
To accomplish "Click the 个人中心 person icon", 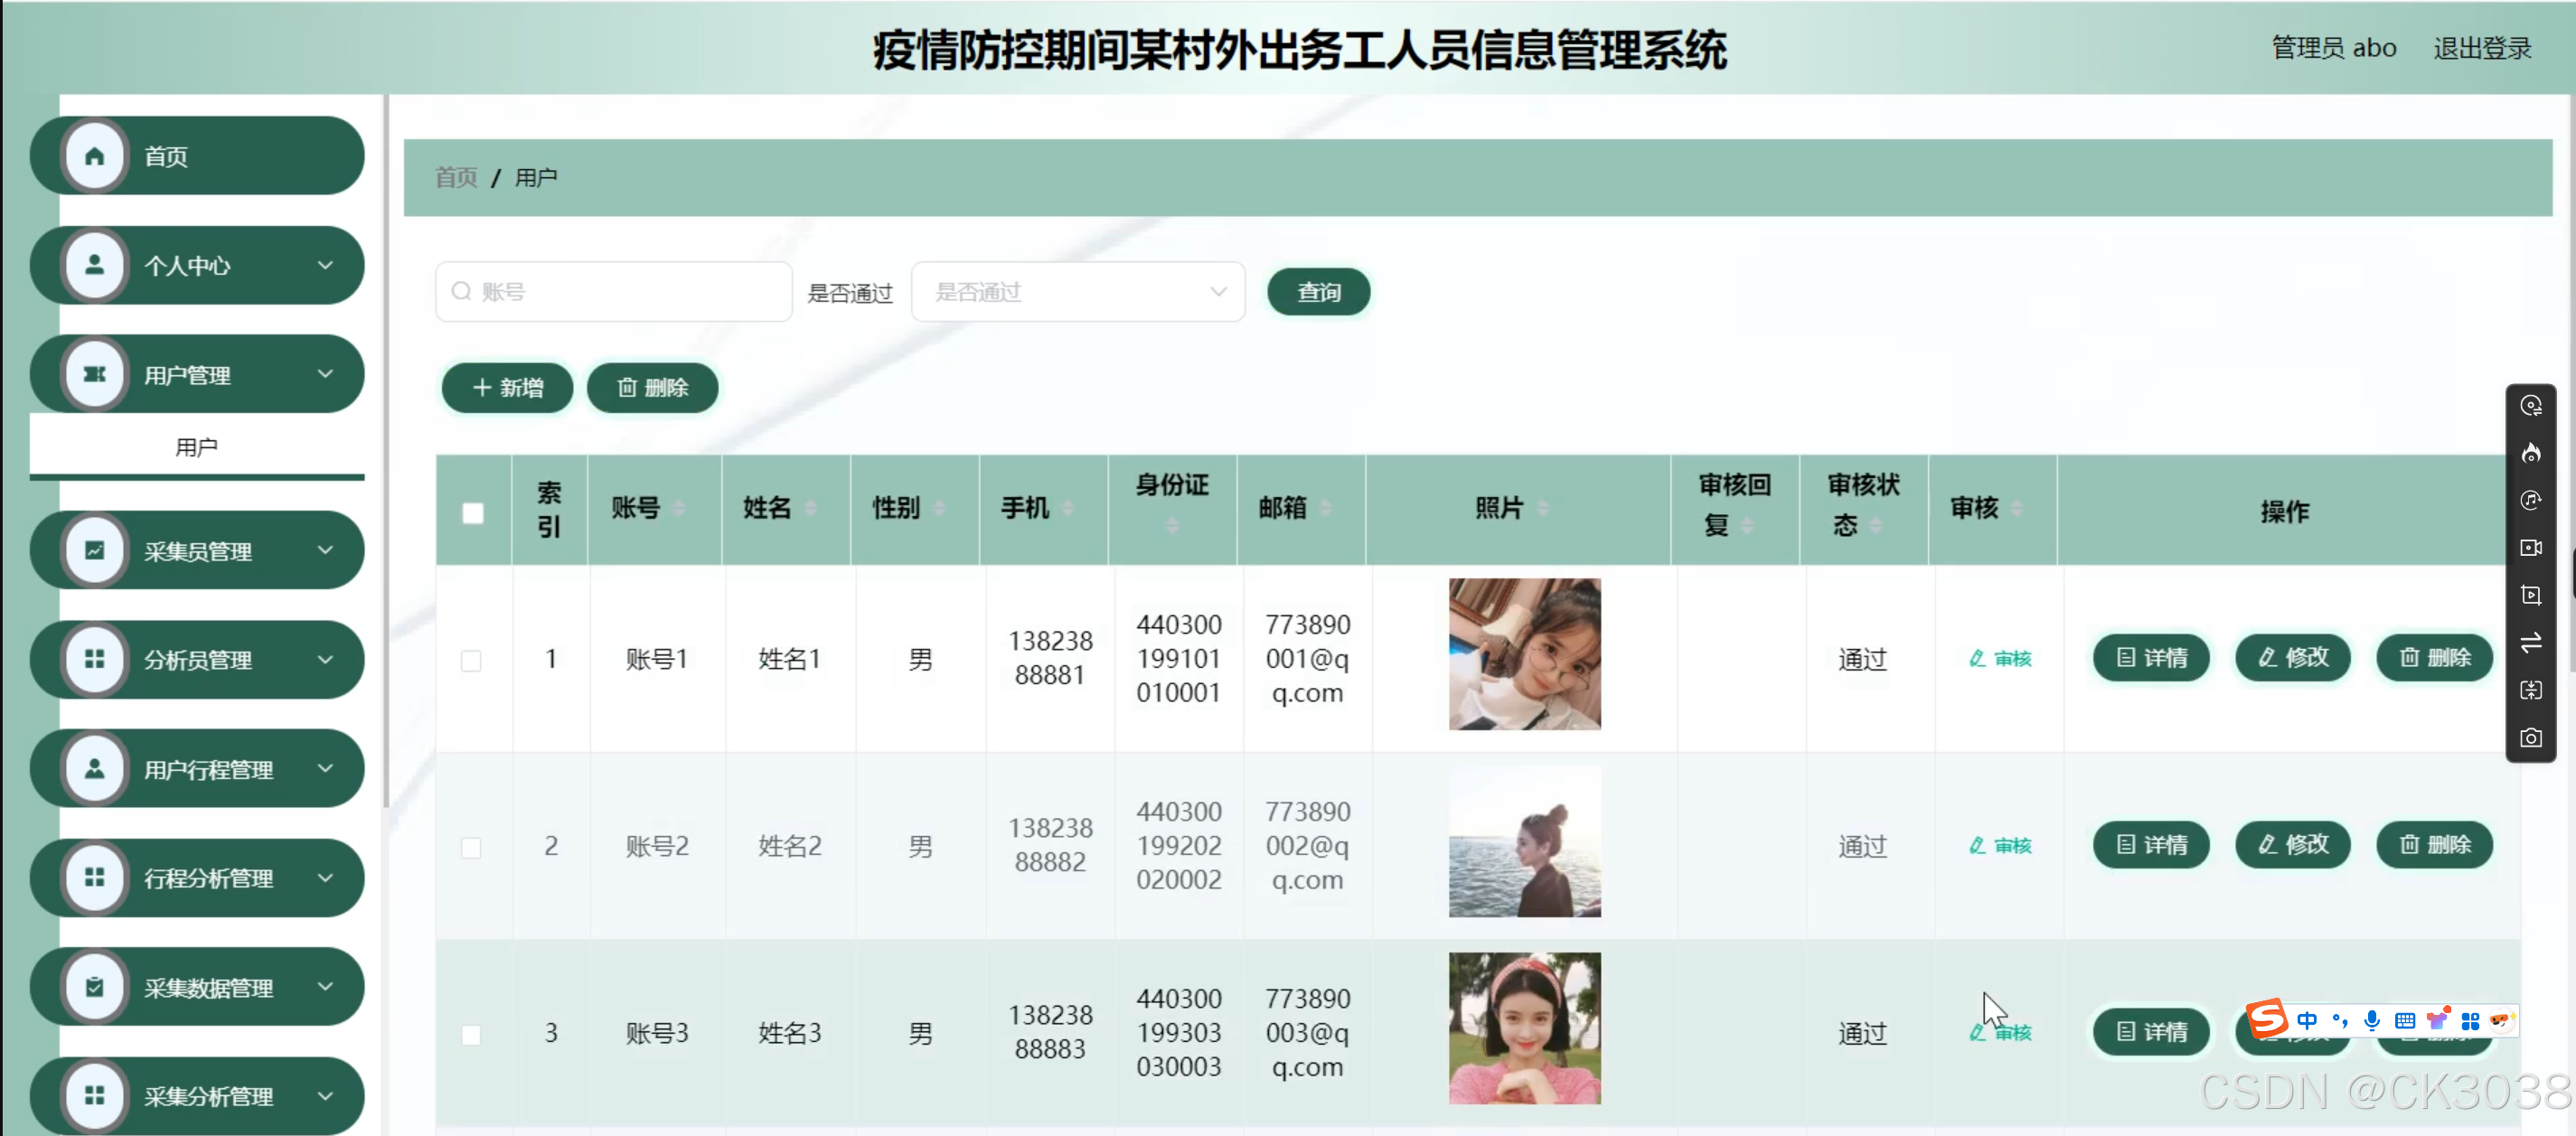I will [x=94, y=265].
